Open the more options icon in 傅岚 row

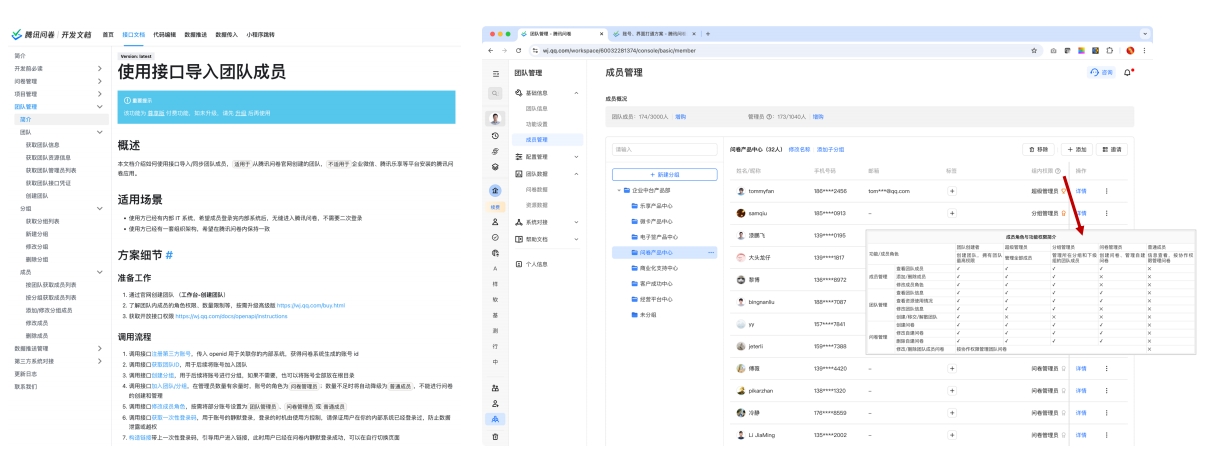(x=1106, y=369)
